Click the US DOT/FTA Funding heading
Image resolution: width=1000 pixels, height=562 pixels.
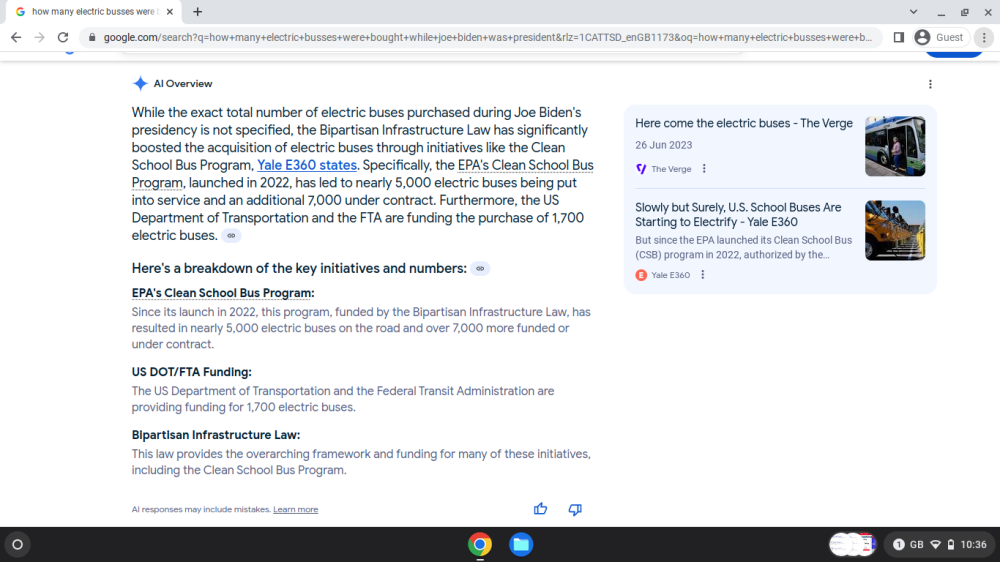click(191, 372)
